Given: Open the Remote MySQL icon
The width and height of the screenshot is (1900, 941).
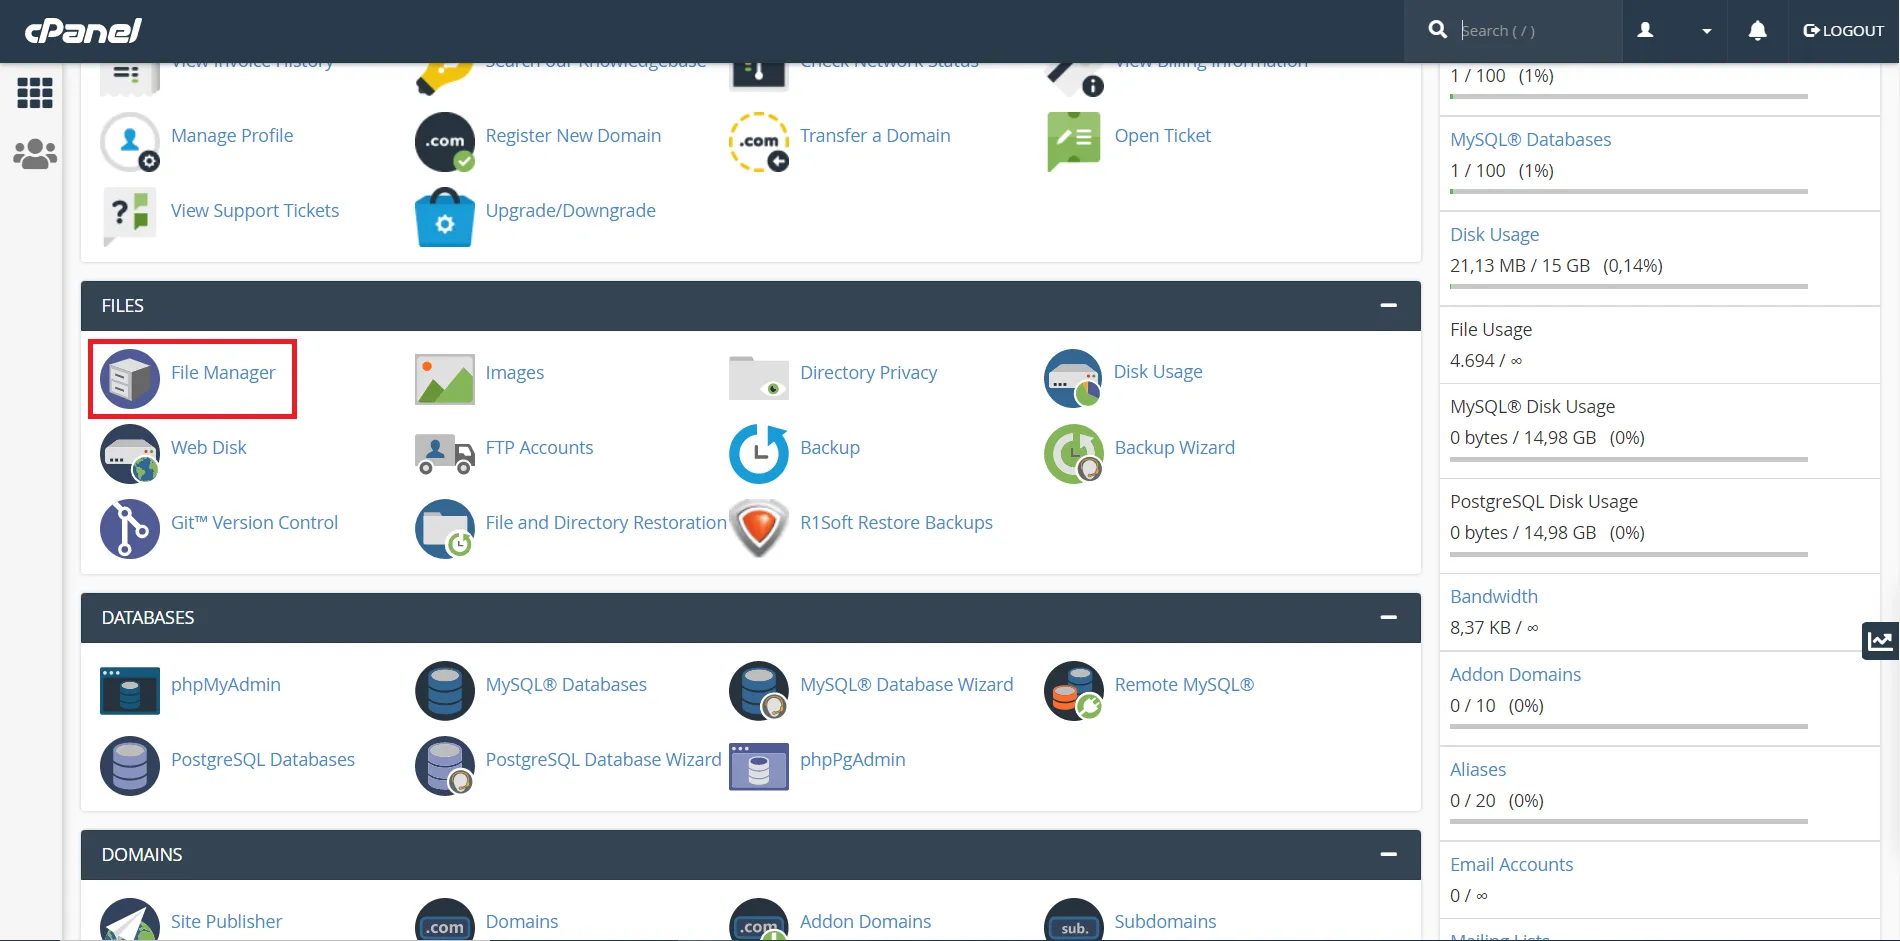Looking at the screenshot, I should coord(1074,691).
